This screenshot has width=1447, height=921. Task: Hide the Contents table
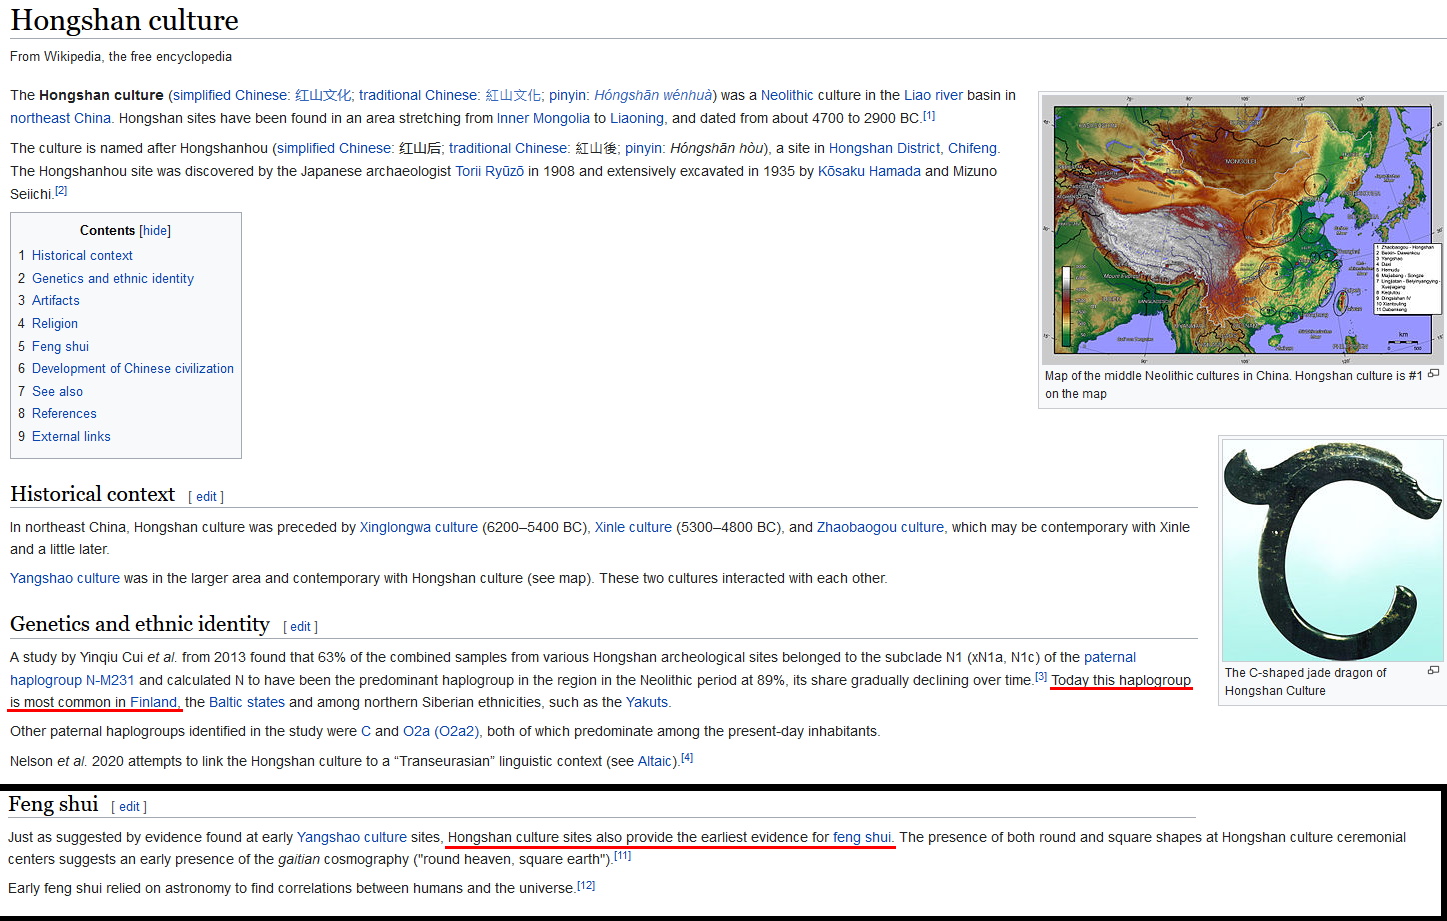[155, 231]
